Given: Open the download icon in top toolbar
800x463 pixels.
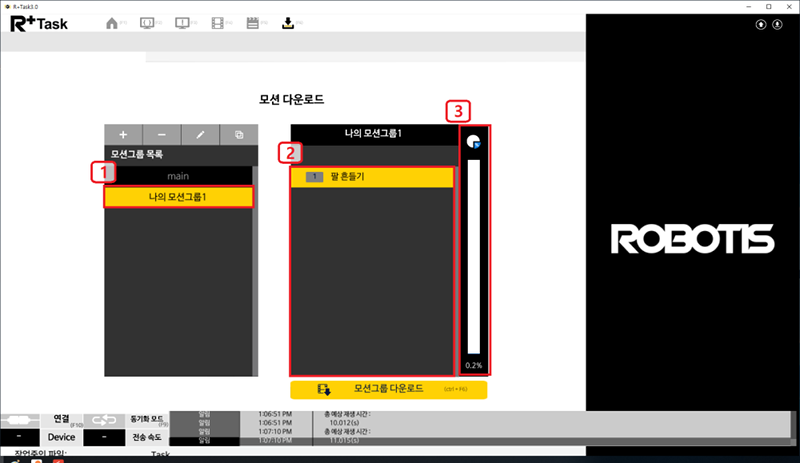Looking at the screenshot, I should (x=288, y=22).
